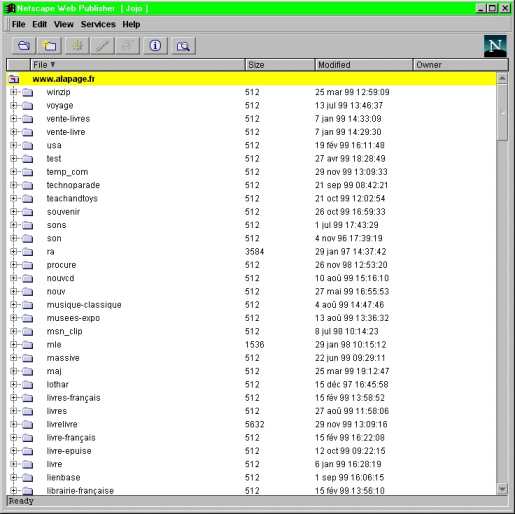Screen dimensions: 515x514
Task: Click the folder icon next to technoparade
Action: pos(28,185)
